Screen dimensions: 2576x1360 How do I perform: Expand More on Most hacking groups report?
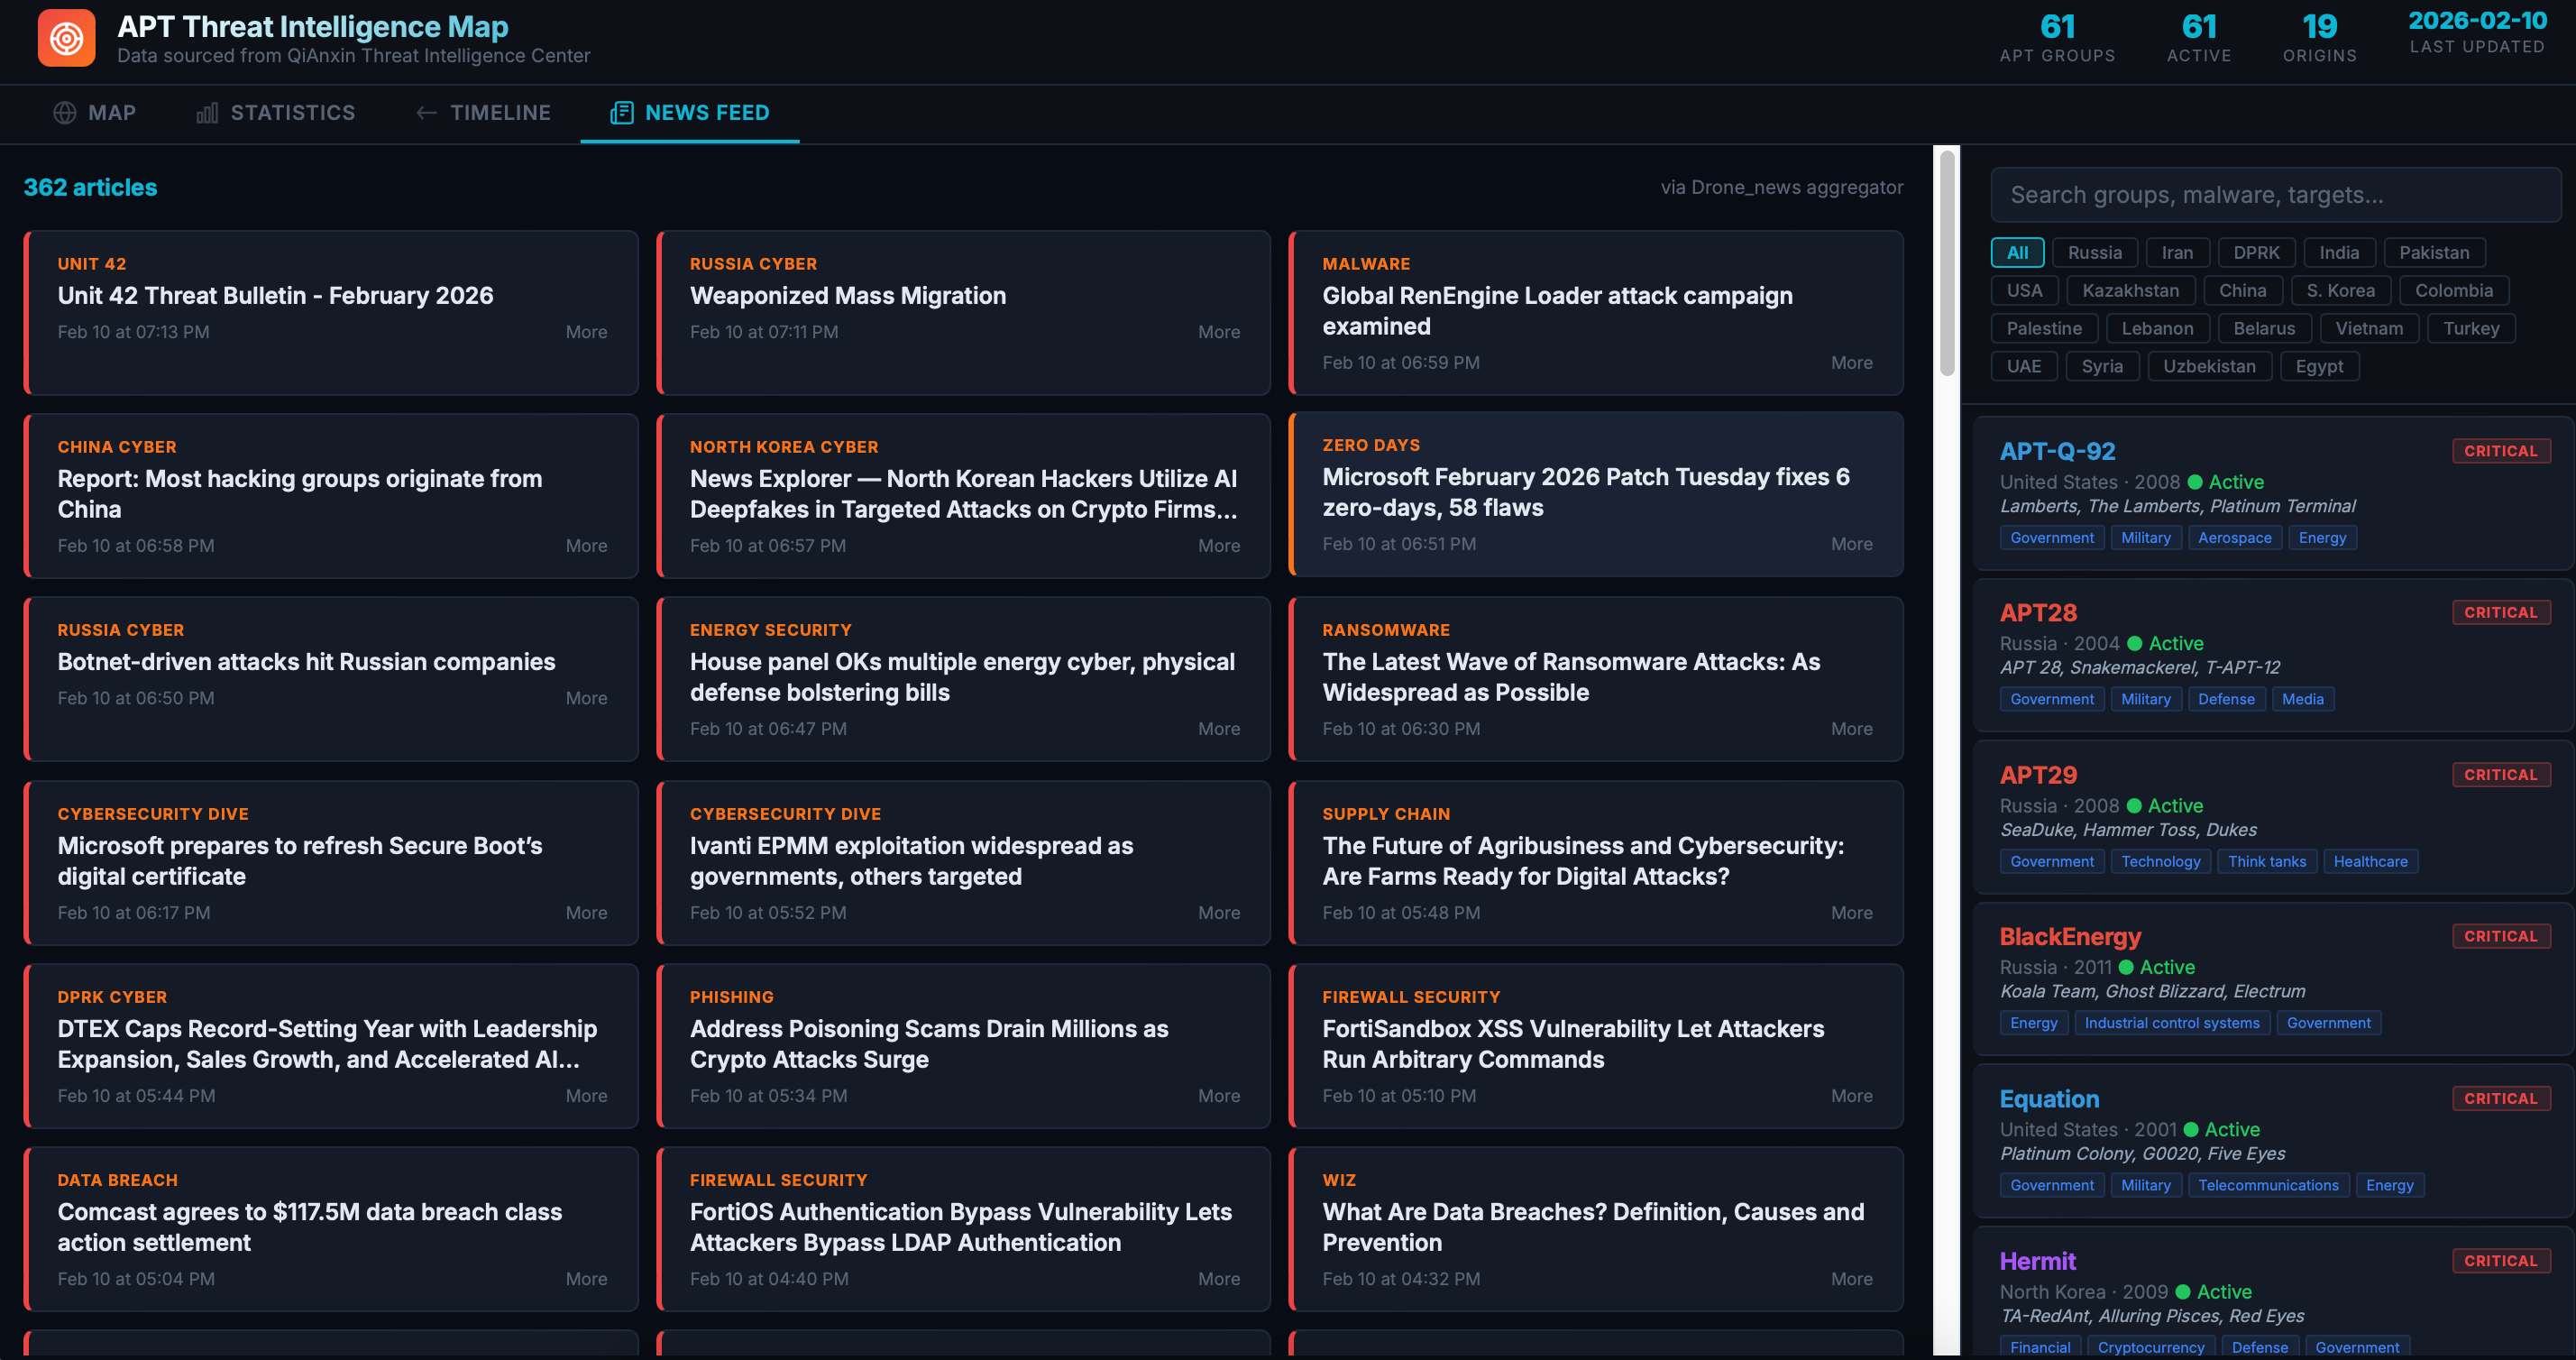click(x=586, y=546)
